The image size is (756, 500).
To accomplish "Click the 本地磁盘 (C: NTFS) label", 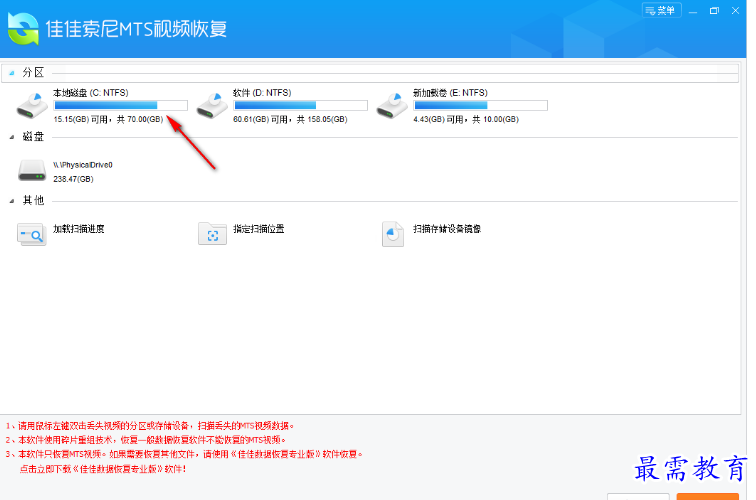I will tap(91, 93).
